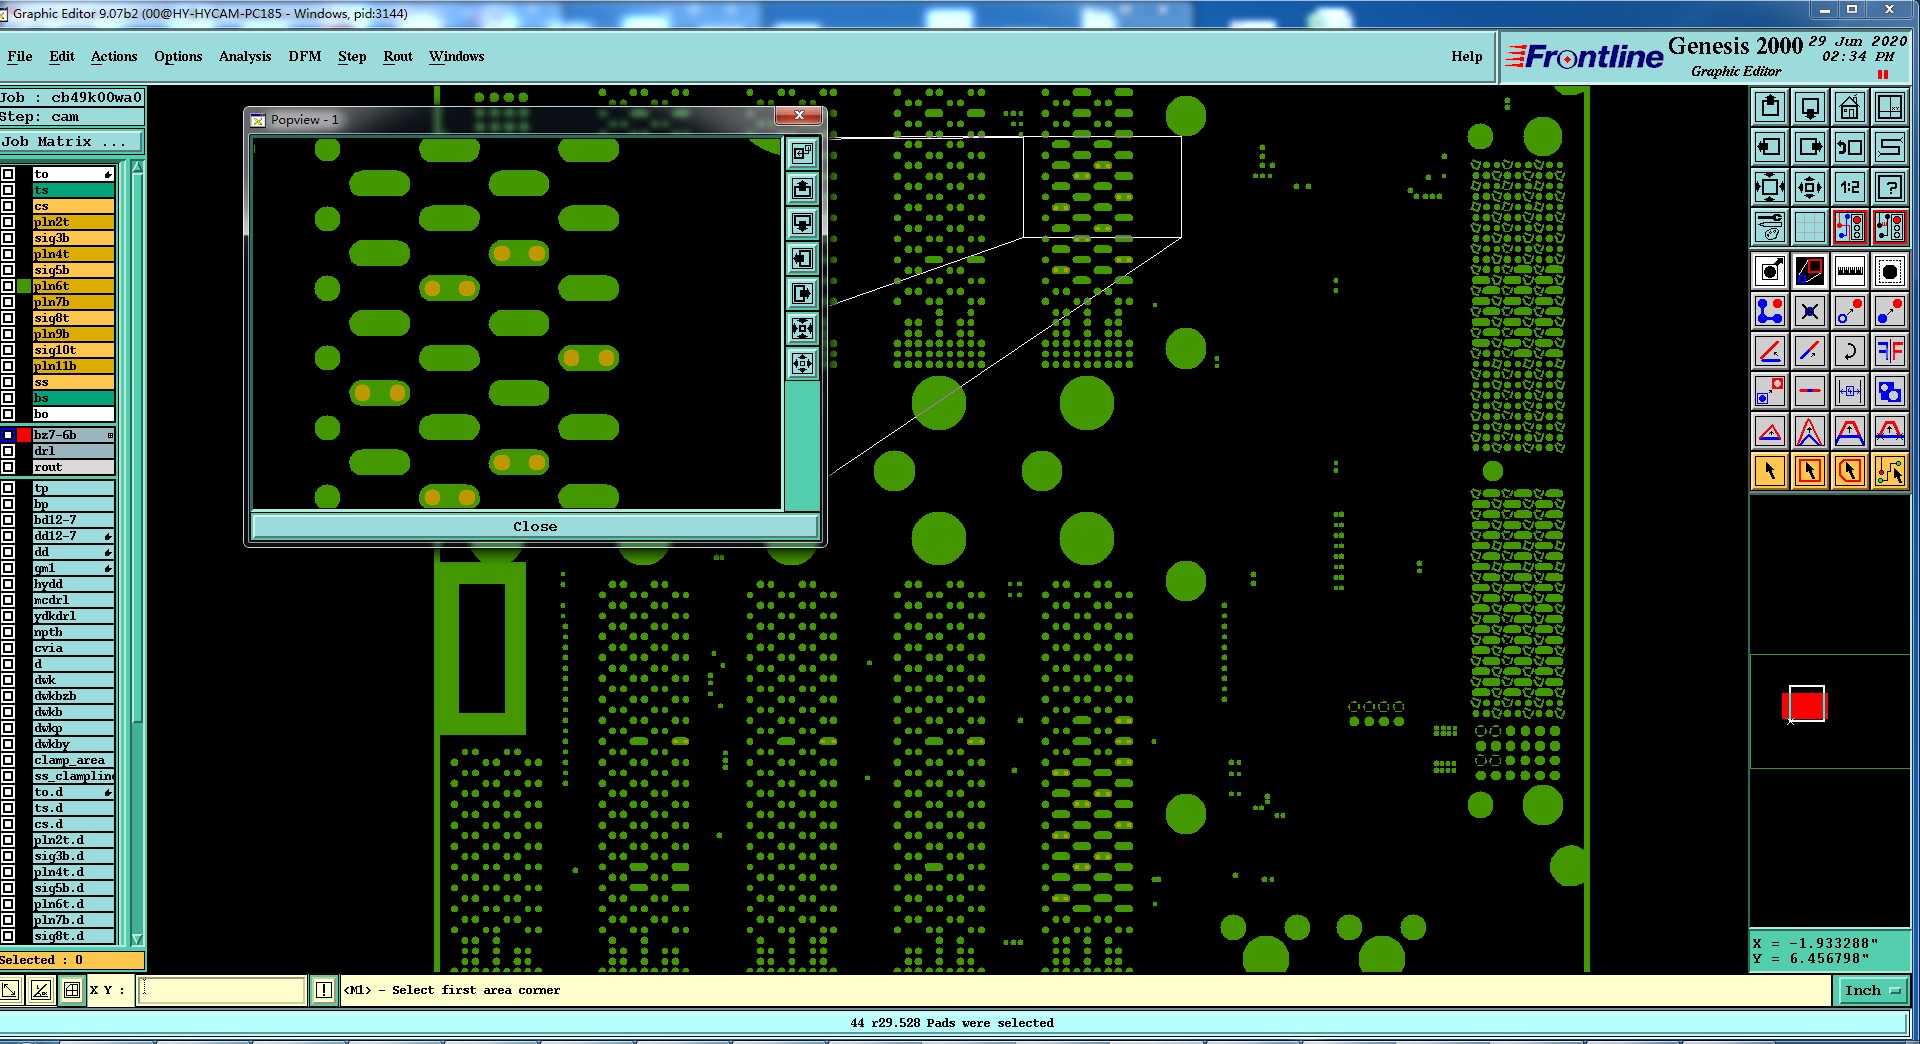The height and width of the screenshot is (1044, 1920).
Task: Click the red overview thumbnail in navigator
Action: pos(1805,704)
